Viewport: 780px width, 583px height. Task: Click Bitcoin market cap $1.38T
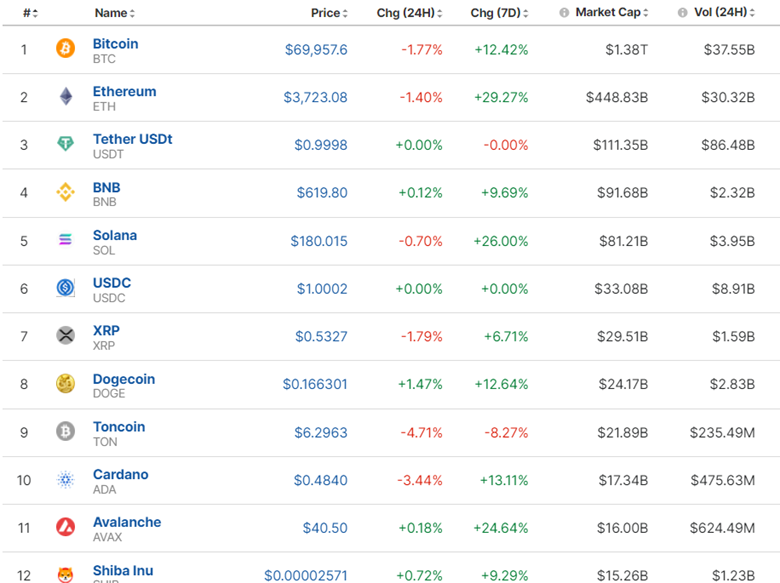tap(626, 50)
